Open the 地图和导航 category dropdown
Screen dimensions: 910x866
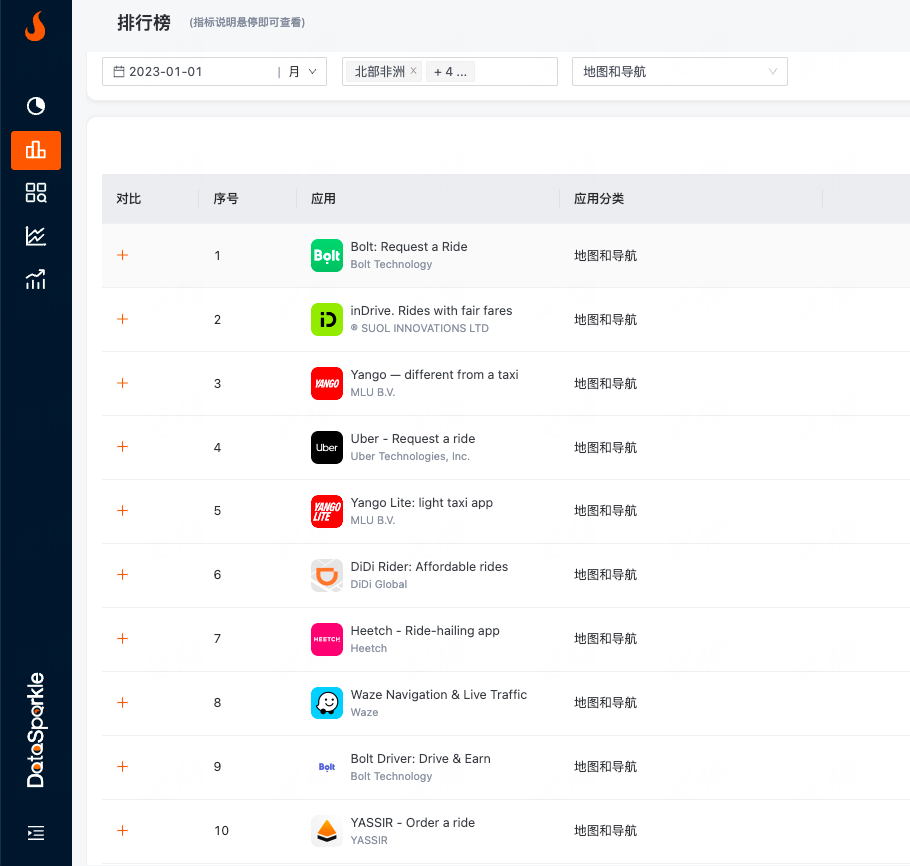coord(679,72)
